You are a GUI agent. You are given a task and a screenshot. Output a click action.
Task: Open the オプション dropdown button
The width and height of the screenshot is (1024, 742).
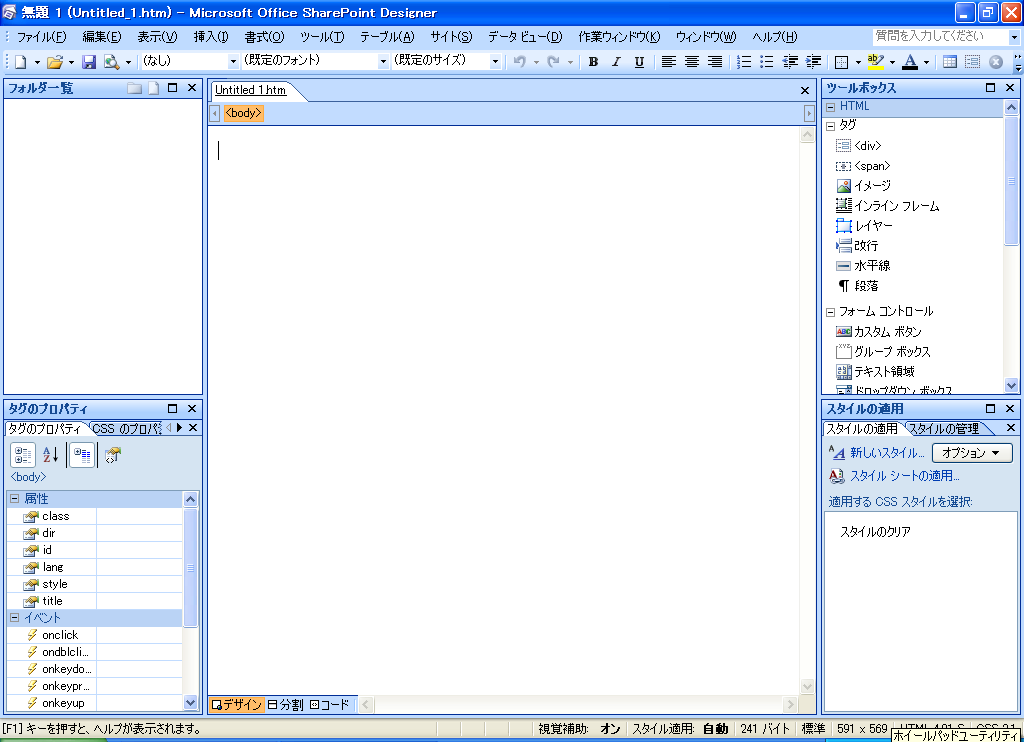click(971, 453)
